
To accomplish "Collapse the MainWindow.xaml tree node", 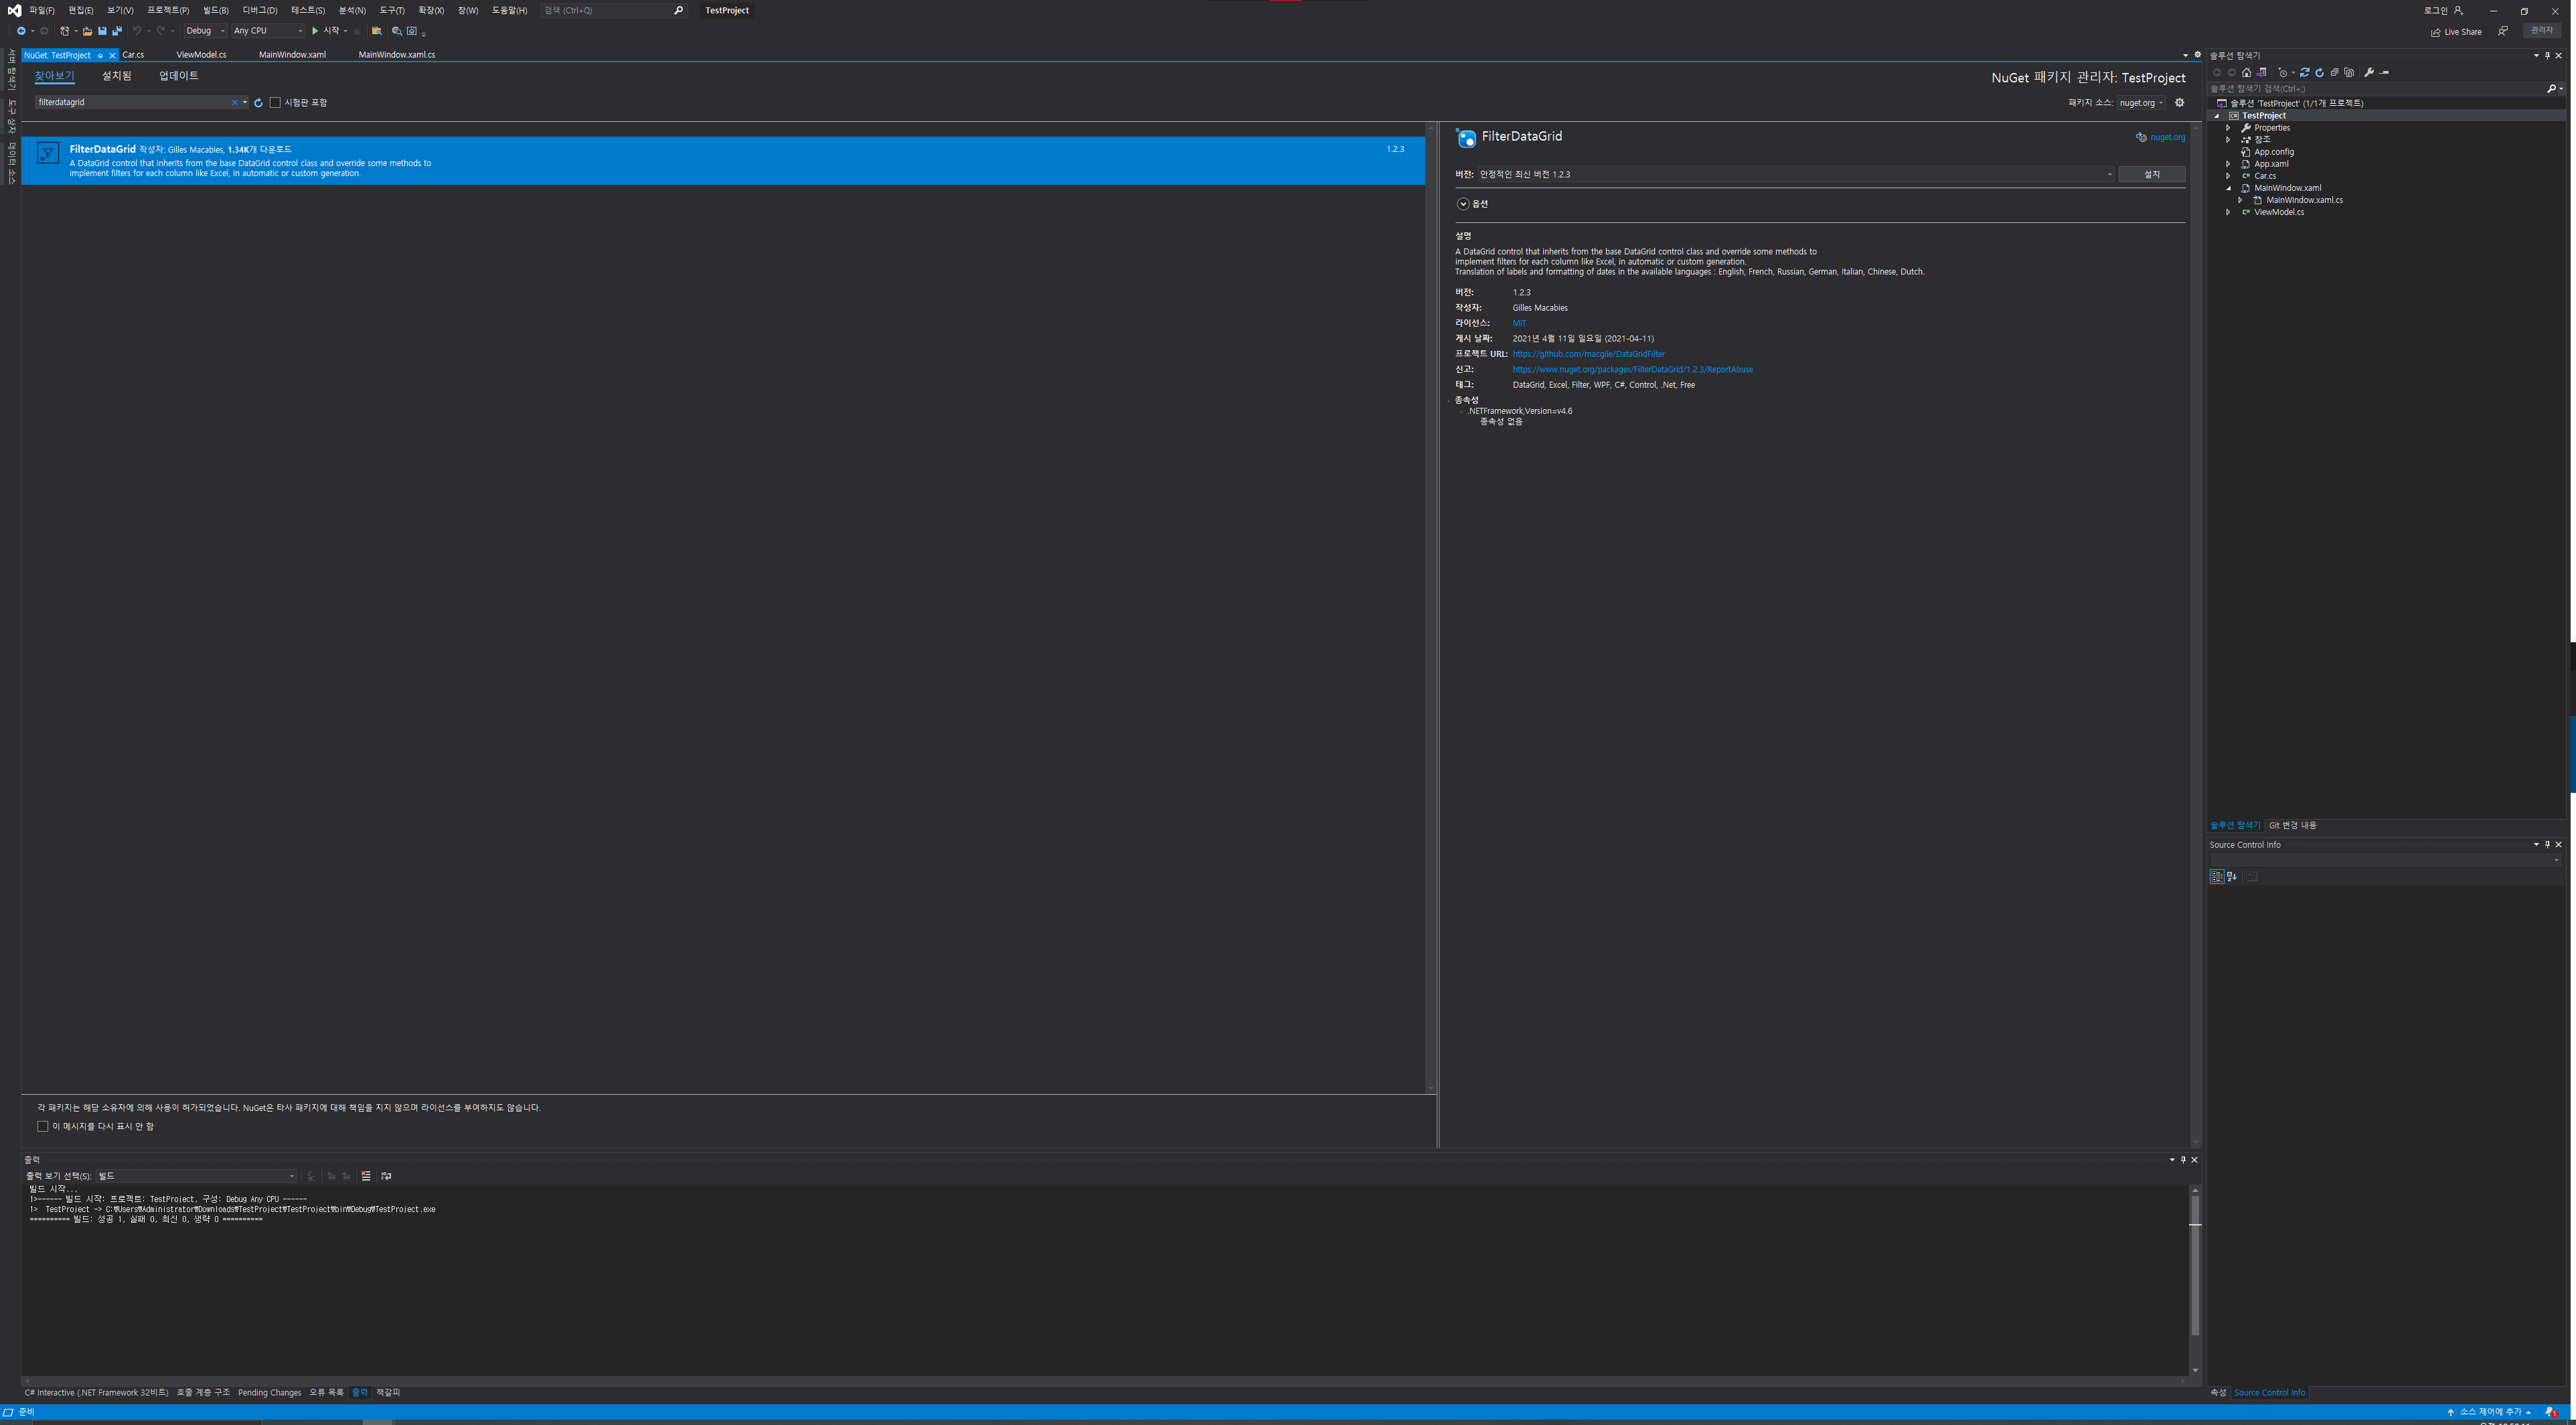I will tap(2228, 188).
